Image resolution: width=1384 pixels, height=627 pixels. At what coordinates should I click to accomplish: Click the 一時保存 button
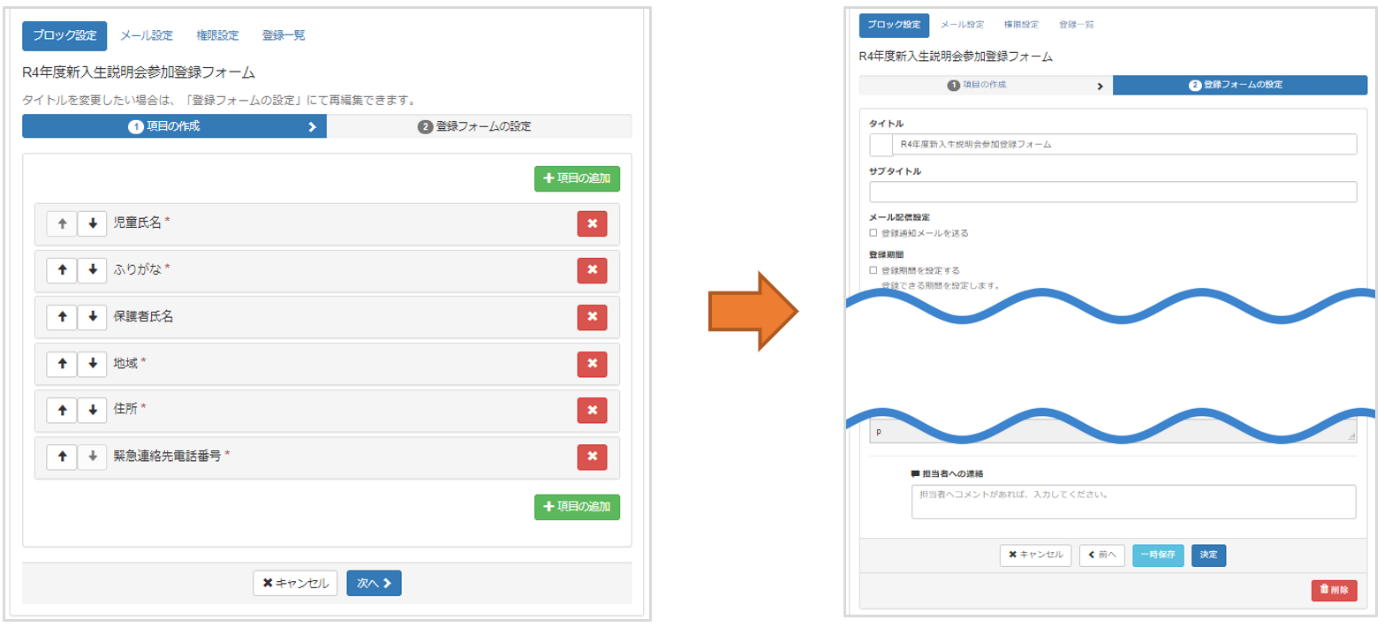pyautogui.click(x=1158, y=555)
